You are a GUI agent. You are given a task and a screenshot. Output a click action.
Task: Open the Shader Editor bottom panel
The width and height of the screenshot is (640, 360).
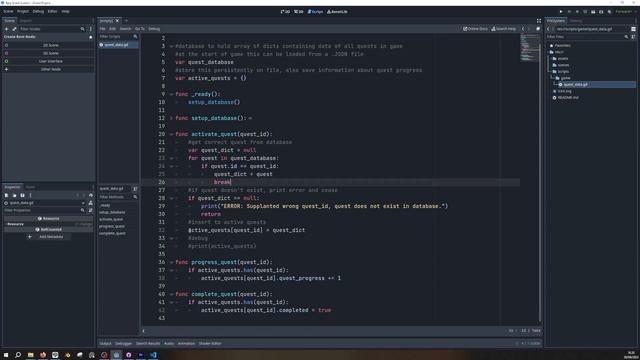point(210,344)
